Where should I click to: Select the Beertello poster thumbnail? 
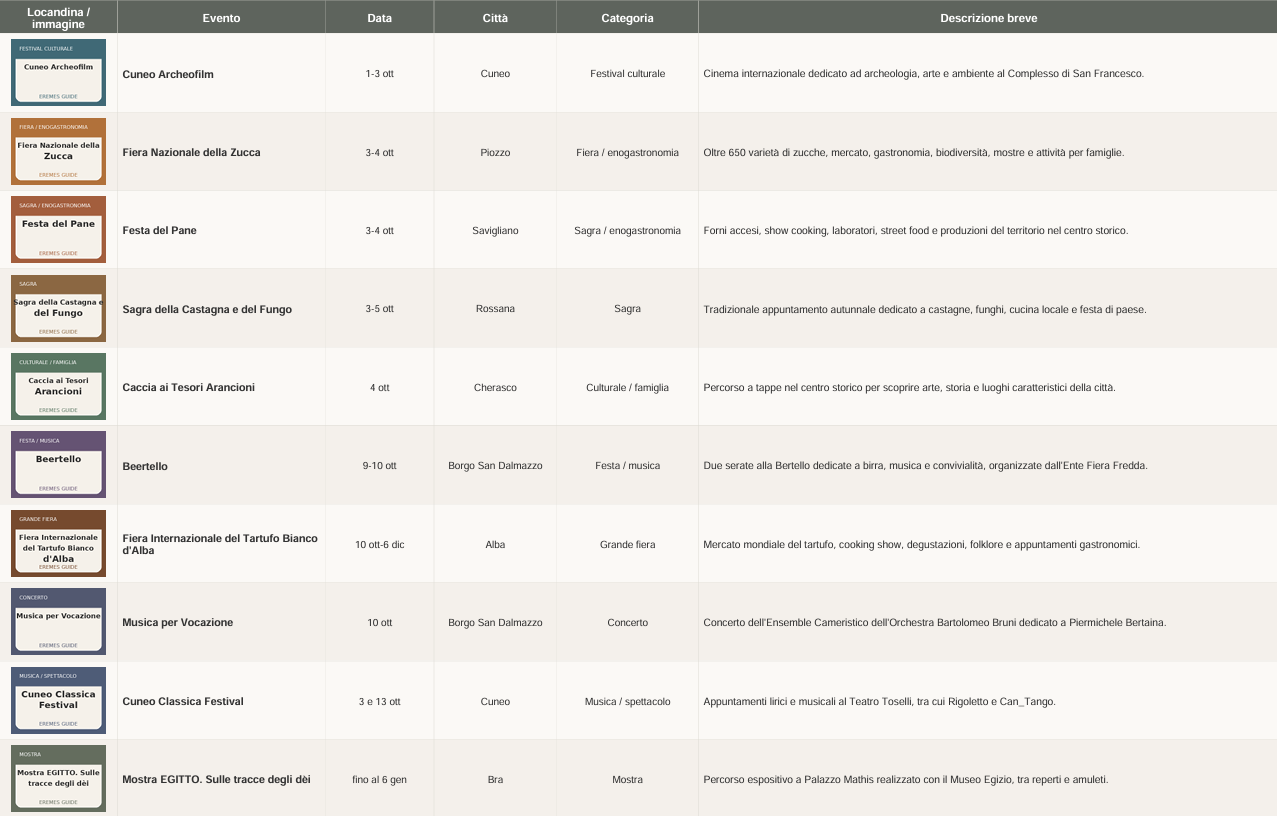pos(58,465)
